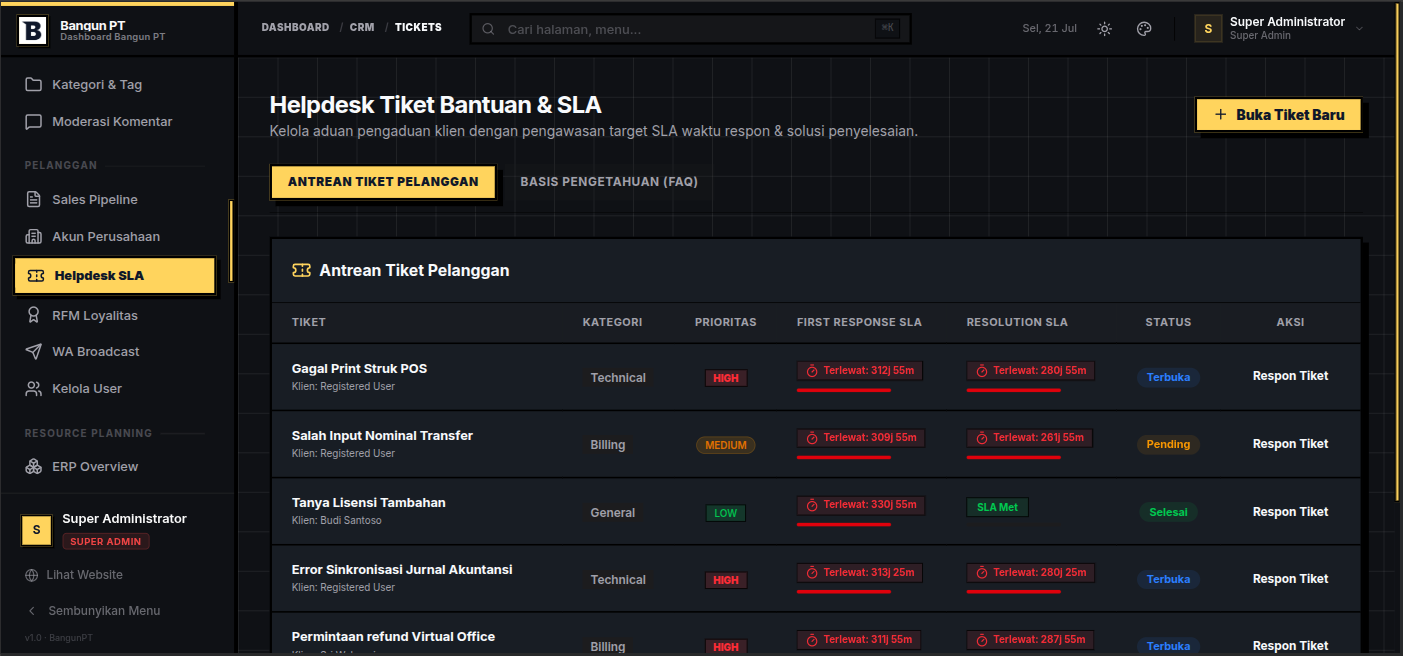Toggle the light/dark theme sun icon
Image resolution: width=1403 pixels, height=656 pixels.
[1104, 29]
